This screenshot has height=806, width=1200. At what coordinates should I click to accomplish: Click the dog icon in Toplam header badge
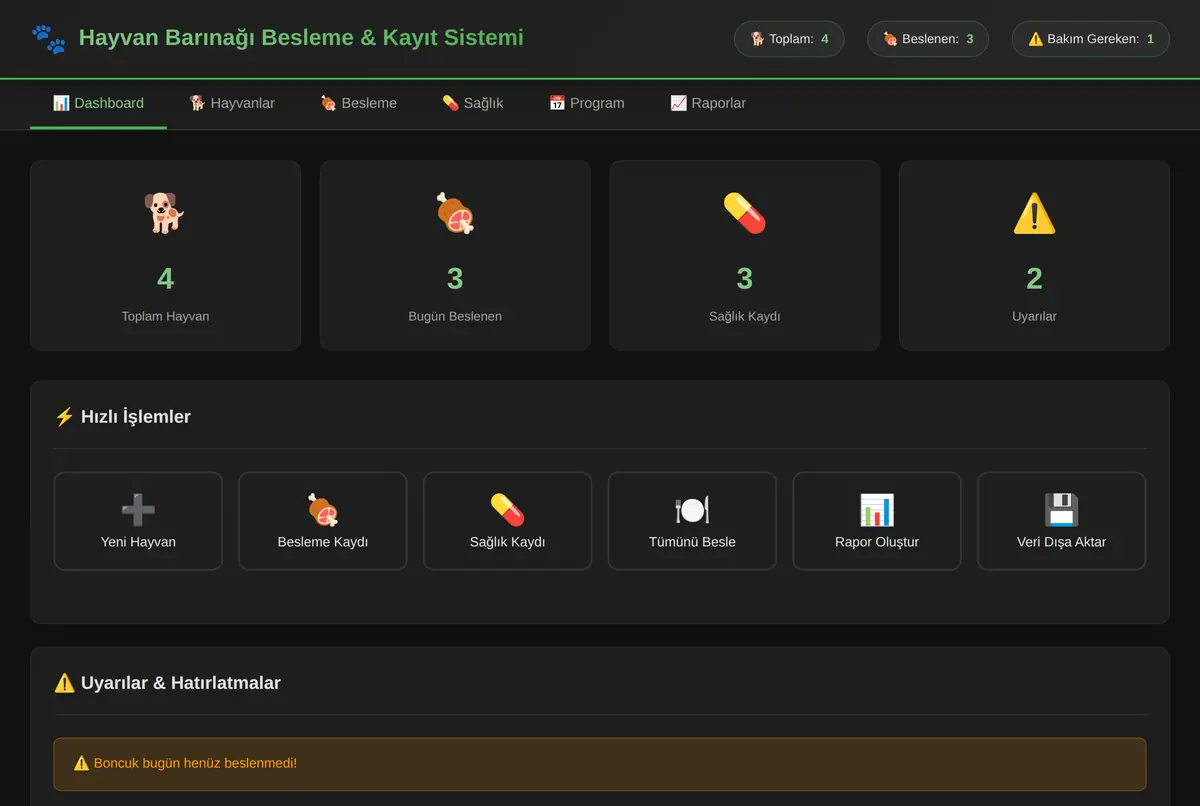(758, 39)
